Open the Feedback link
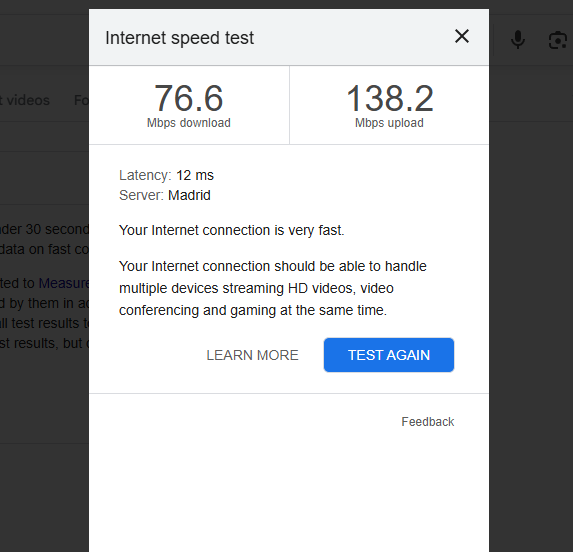The image size is (573, 552). pyautogui.click(x=428, y=422)
